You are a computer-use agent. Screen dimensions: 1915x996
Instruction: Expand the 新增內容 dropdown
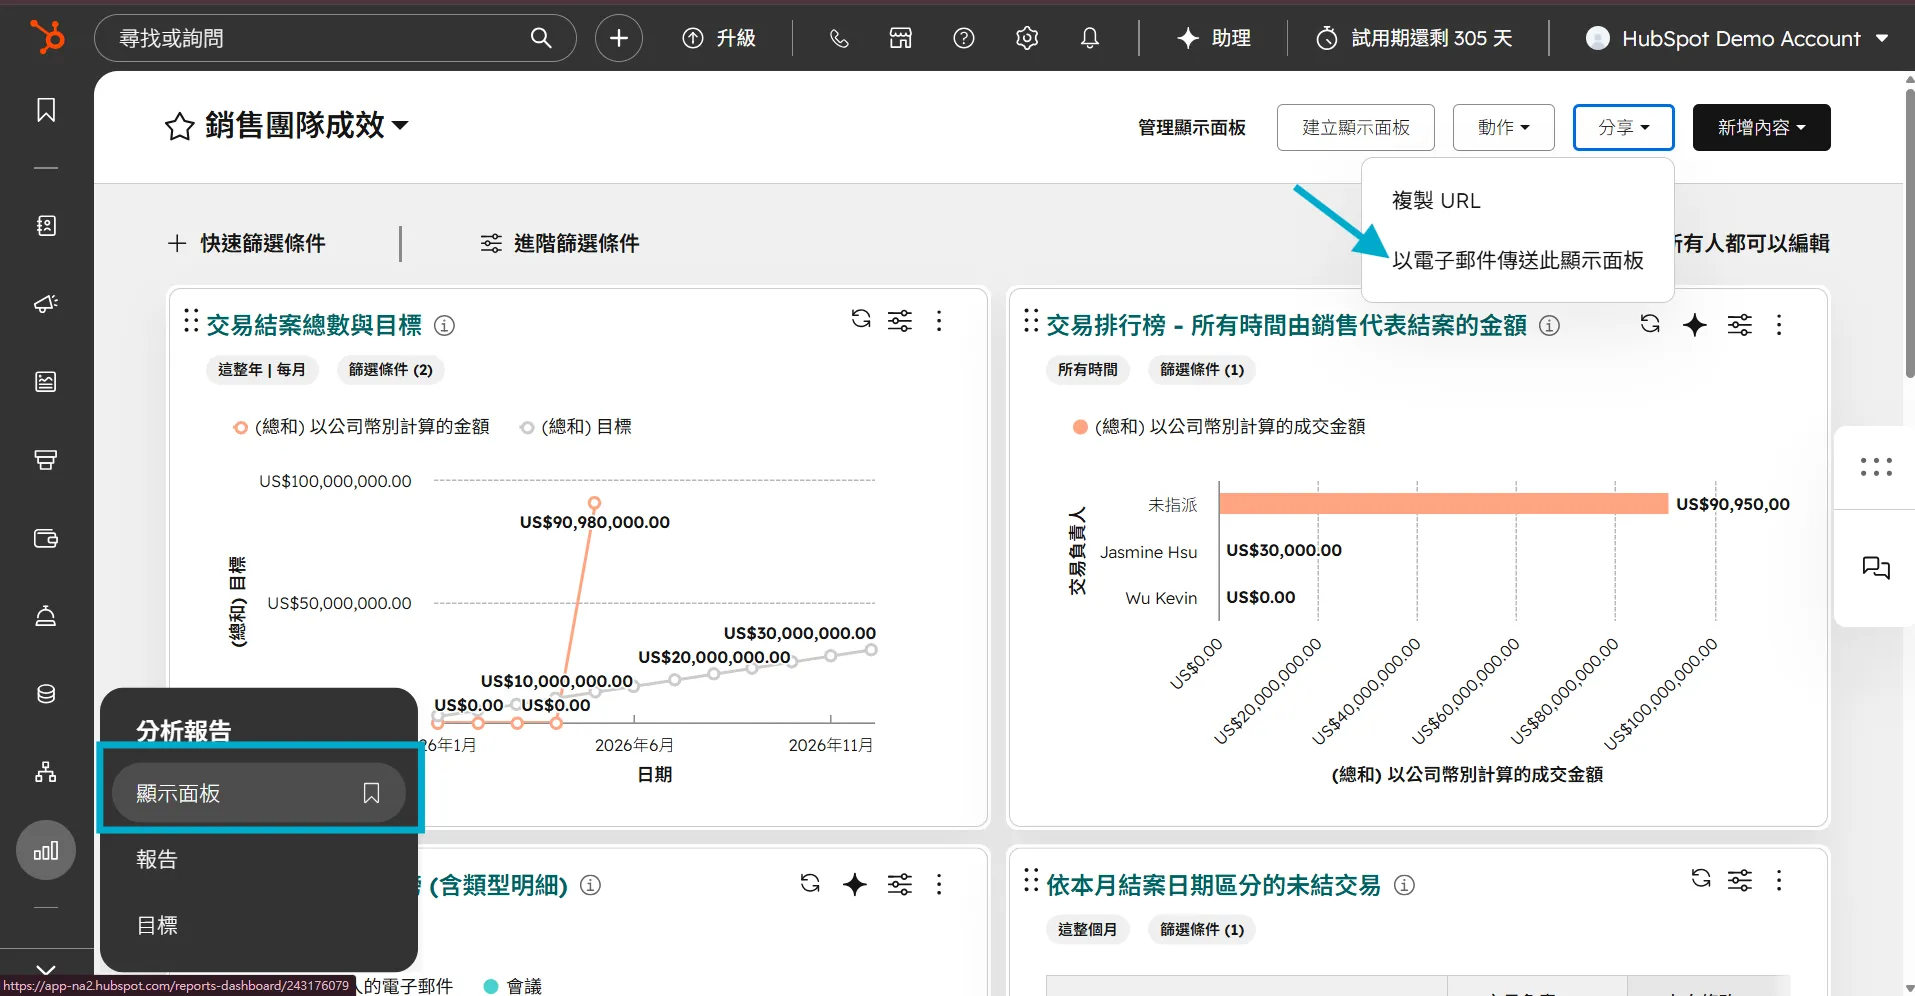(1761, 127)
